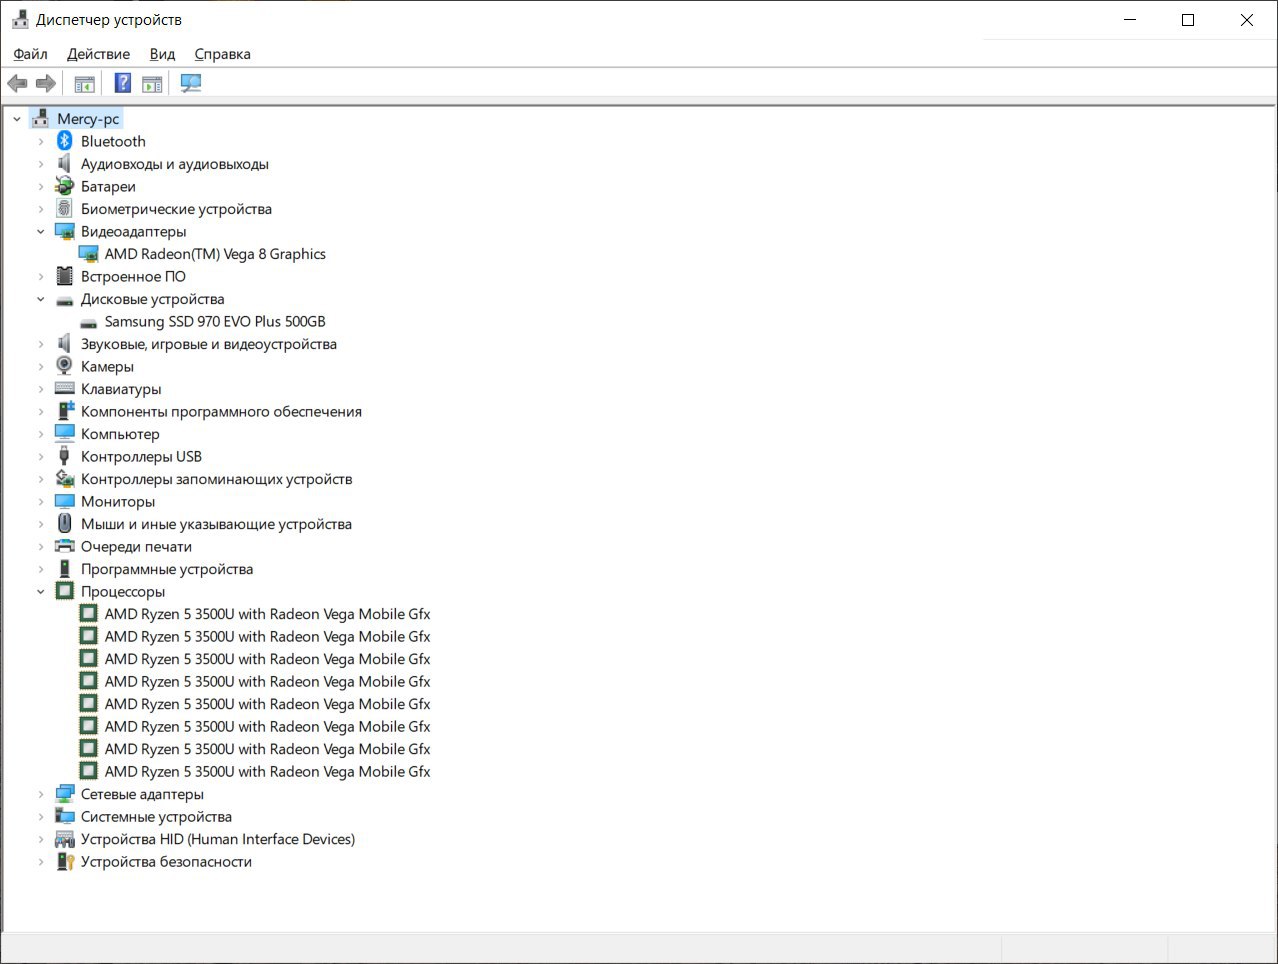Image resolution: width=1278 pixels, height=964 pixels.
Task: Click the AMD Radeon Vega 8 device icon
Action: tap(89, 254)
